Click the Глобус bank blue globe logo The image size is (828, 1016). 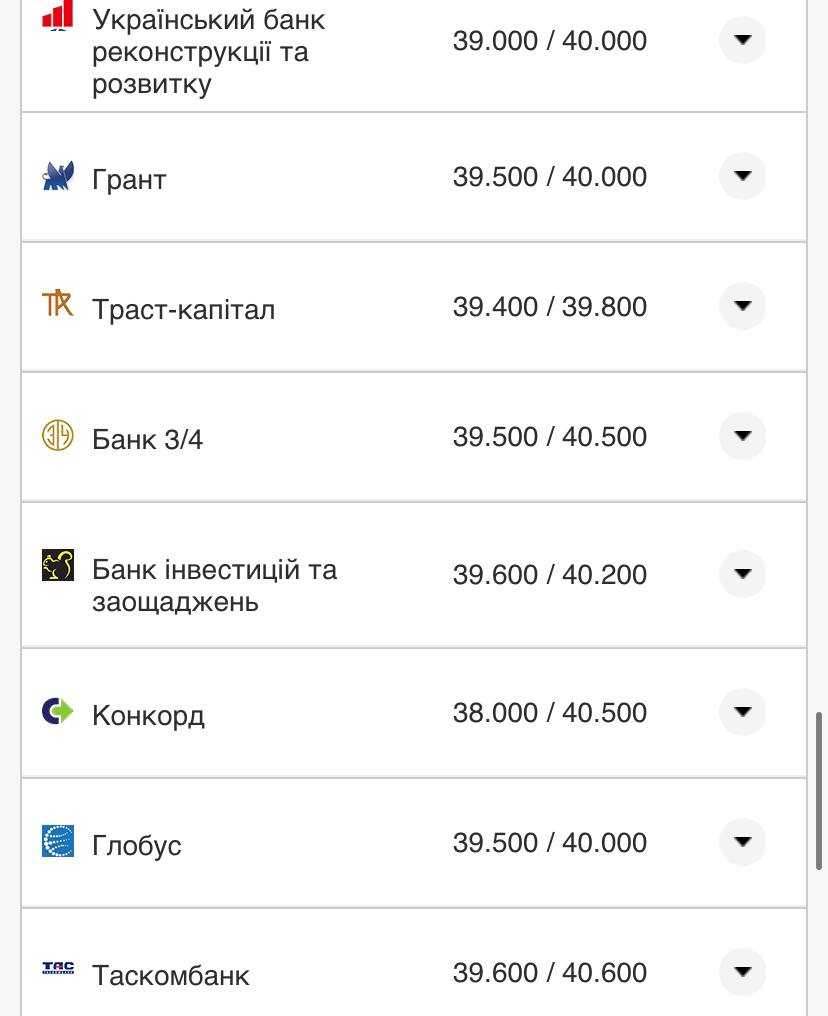tap(58, 841)
